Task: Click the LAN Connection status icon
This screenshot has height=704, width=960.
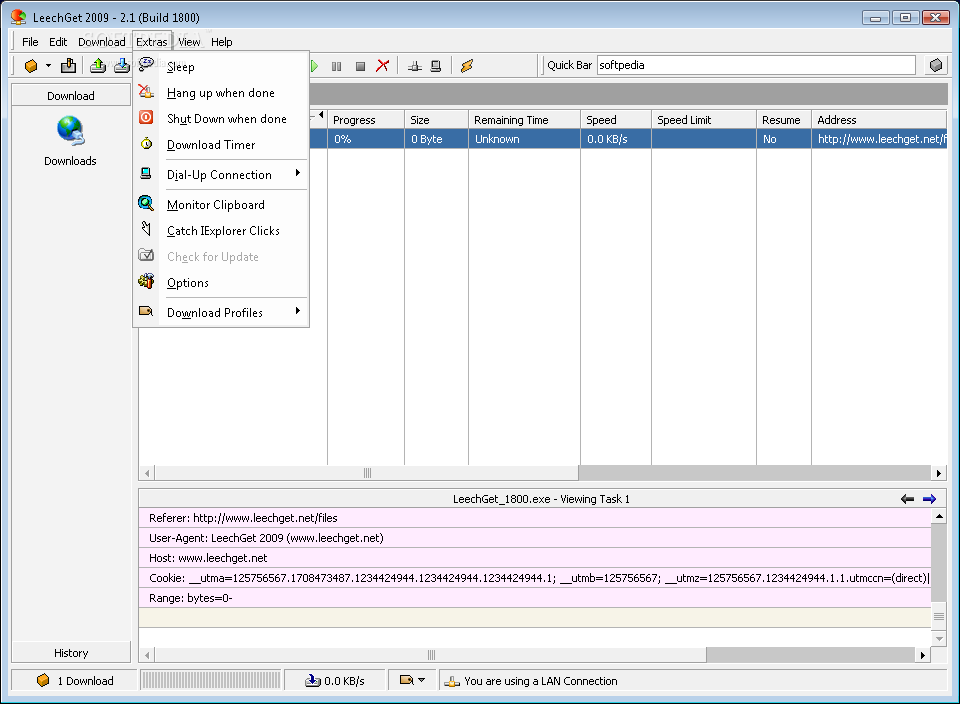Action: [x=452, y=681]
